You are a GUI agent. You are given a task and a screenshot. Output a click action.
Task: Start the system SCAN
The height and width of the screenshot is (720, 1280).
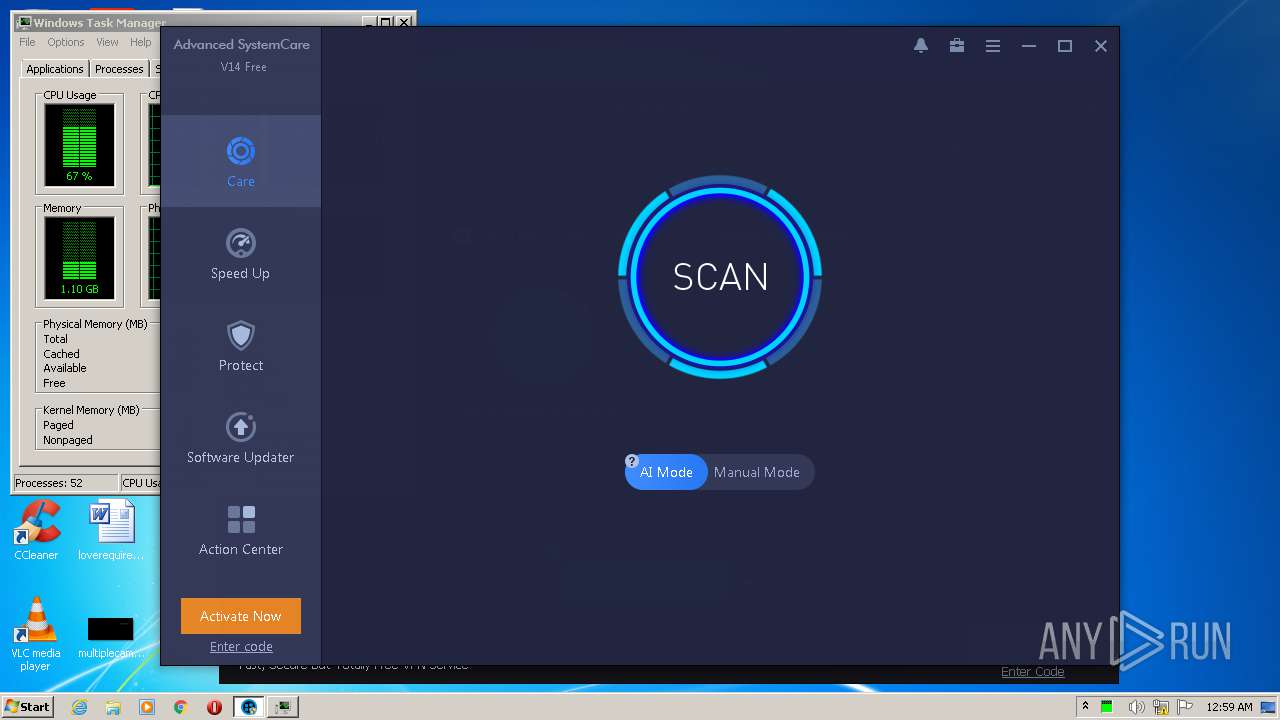point(720,277)
